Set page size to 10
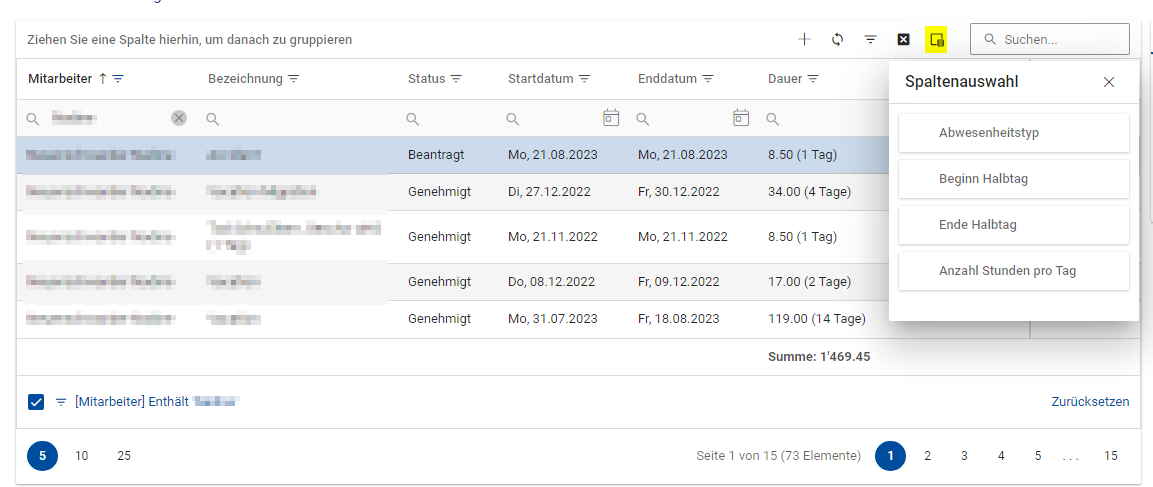 coord(82,456)
